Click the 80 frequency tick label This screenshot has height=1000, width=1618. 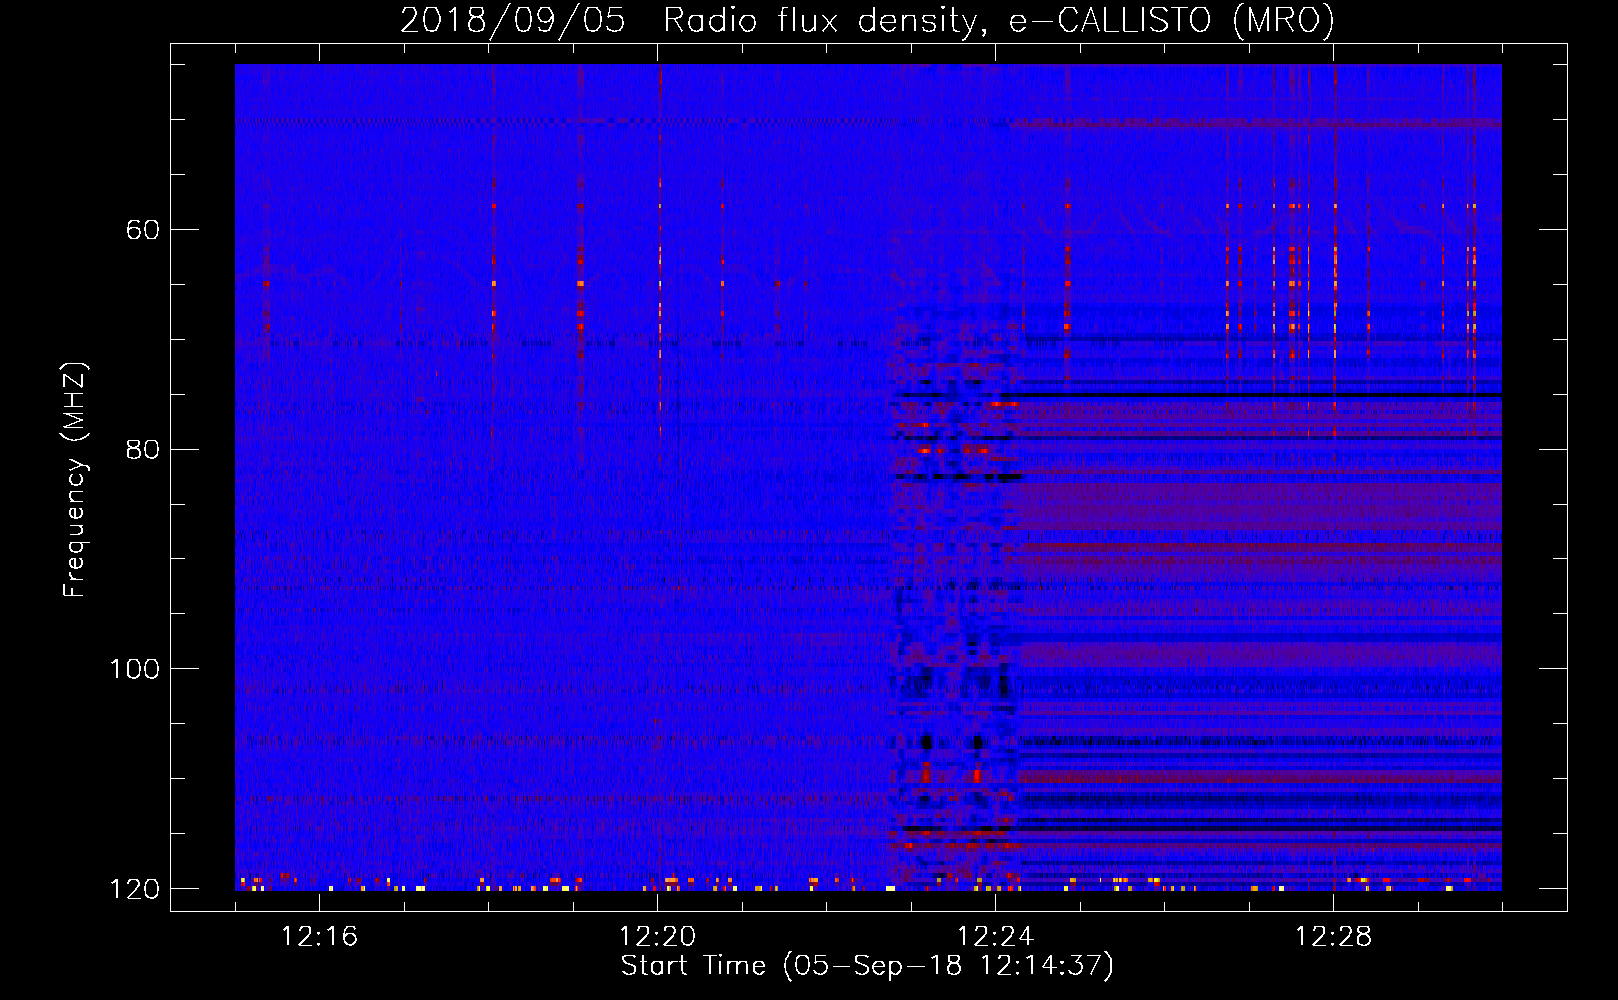pos(143,449)
